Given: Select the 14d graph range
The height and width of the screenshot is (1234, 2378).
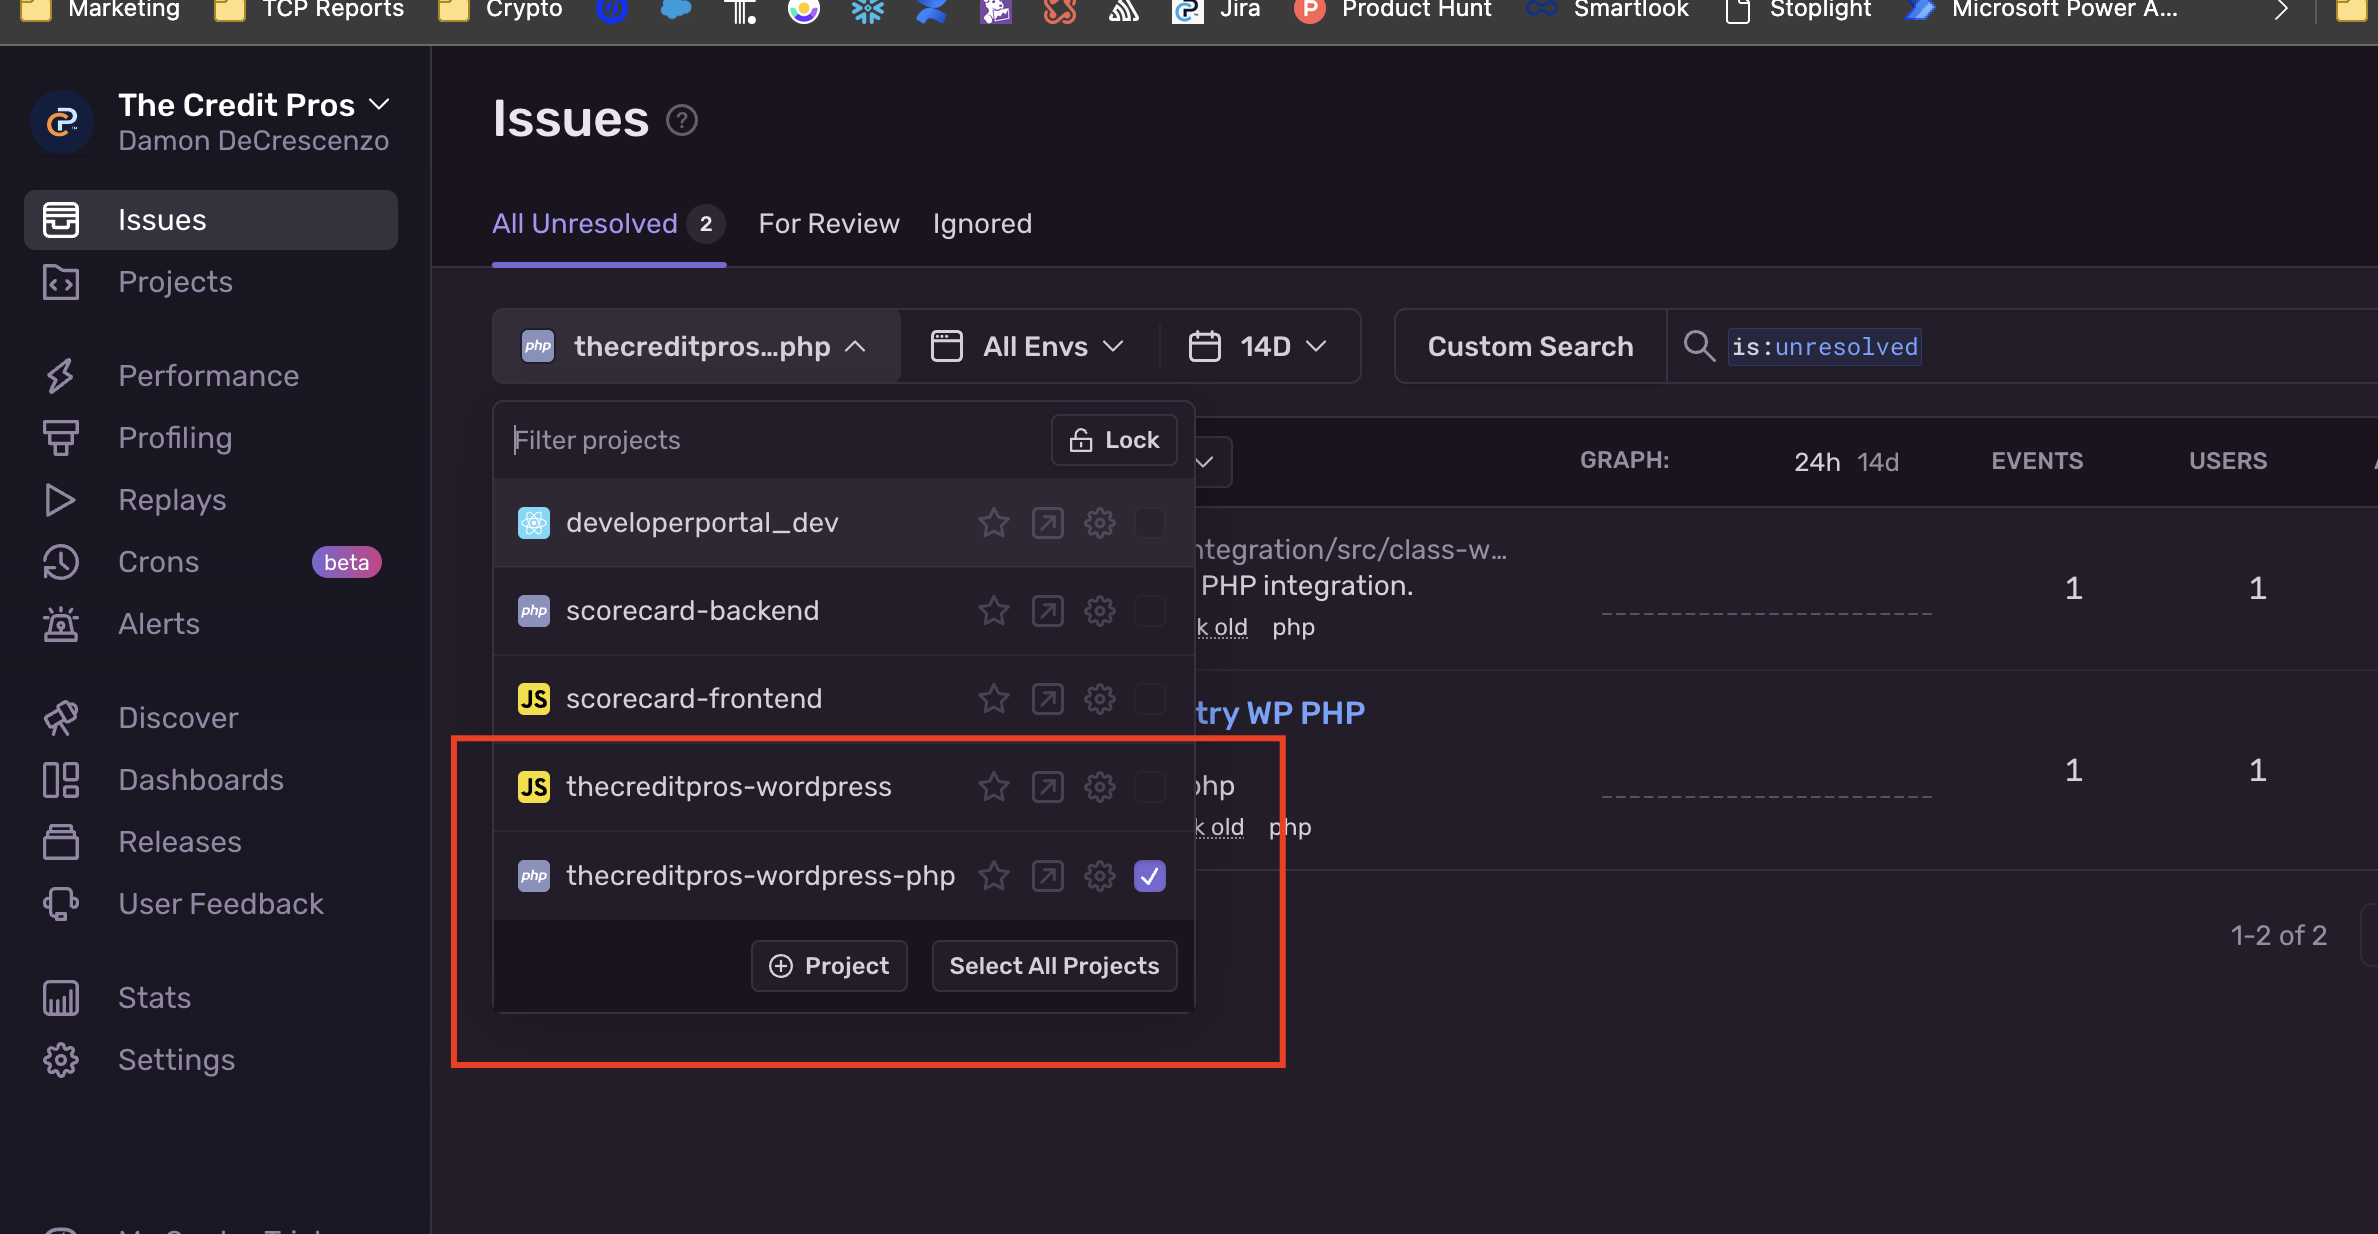Looking at the screenshot, I should [1878, 462].
